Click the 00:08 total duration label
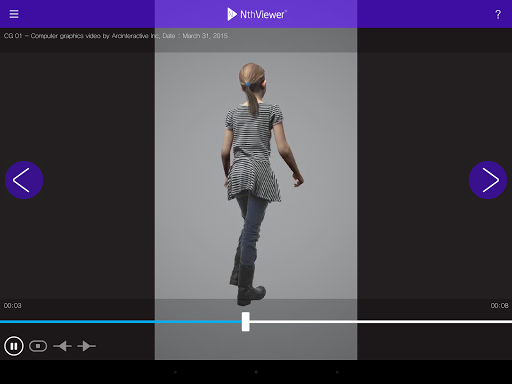Image resolution: width=512 pixels, height=384 pixels. pos(499,305)
